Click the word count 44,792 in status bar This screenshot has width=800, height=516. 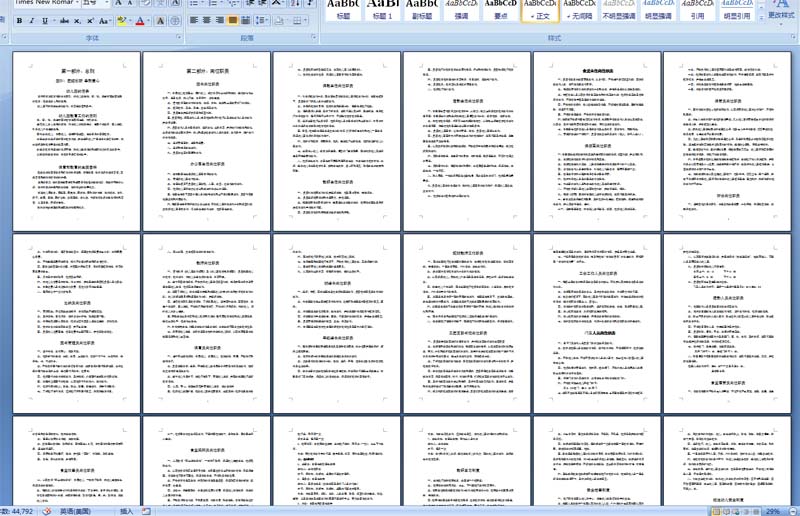[x=18, y=511]
